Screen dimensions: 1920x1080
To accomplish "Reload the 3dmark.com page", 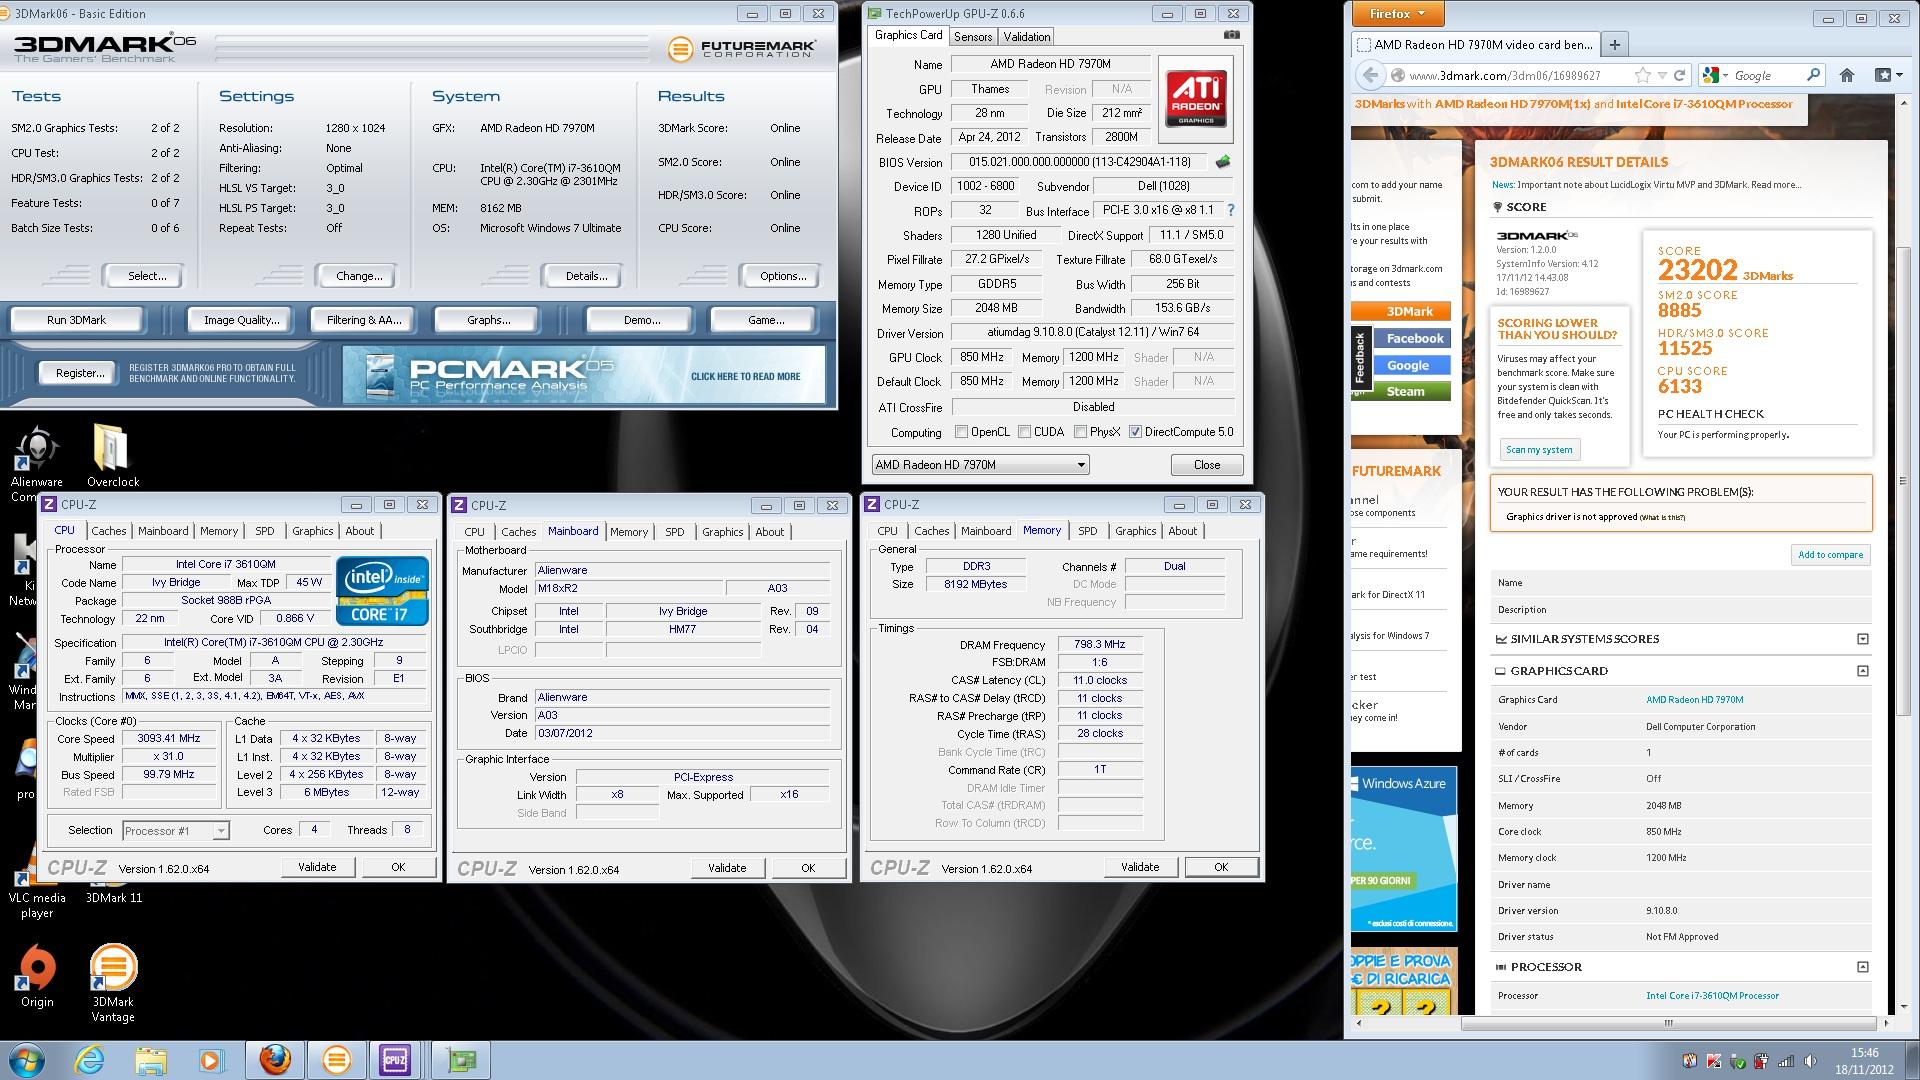I will (1680, 75).
